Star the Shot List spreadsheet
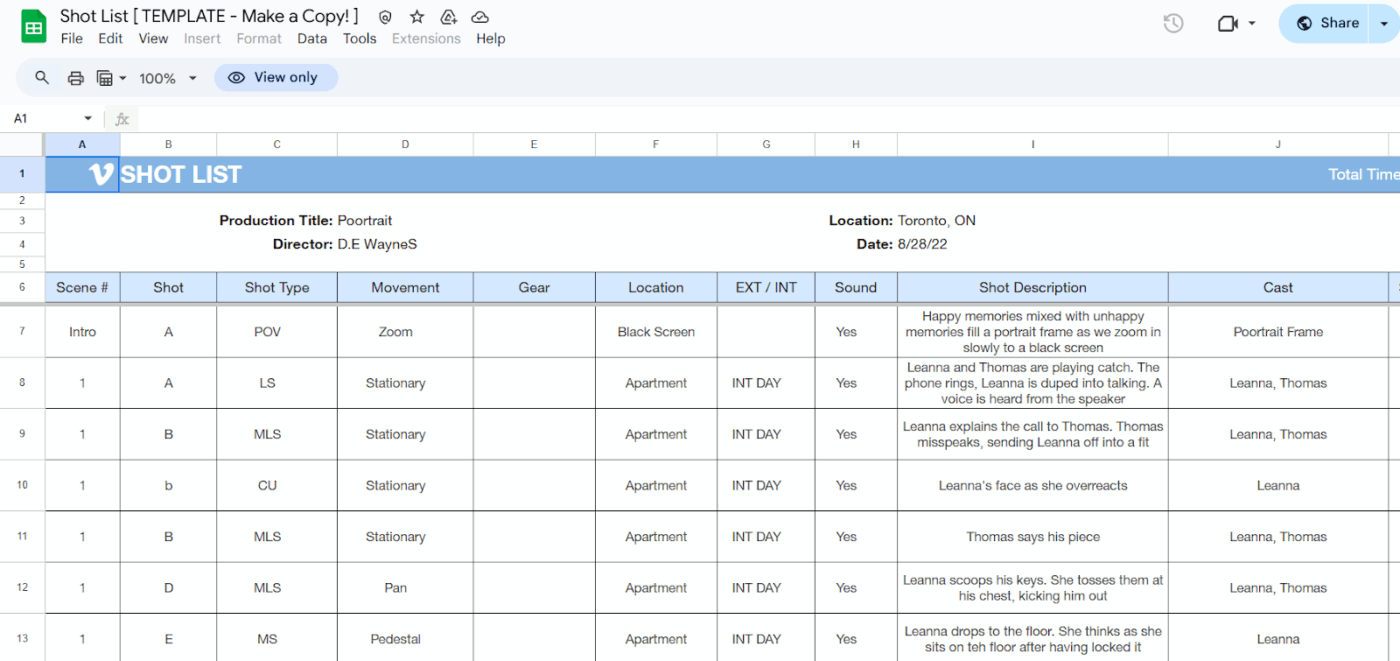The width and height of the screenshot is (1400, 661). pyautogui.click(x=415, y=16)
